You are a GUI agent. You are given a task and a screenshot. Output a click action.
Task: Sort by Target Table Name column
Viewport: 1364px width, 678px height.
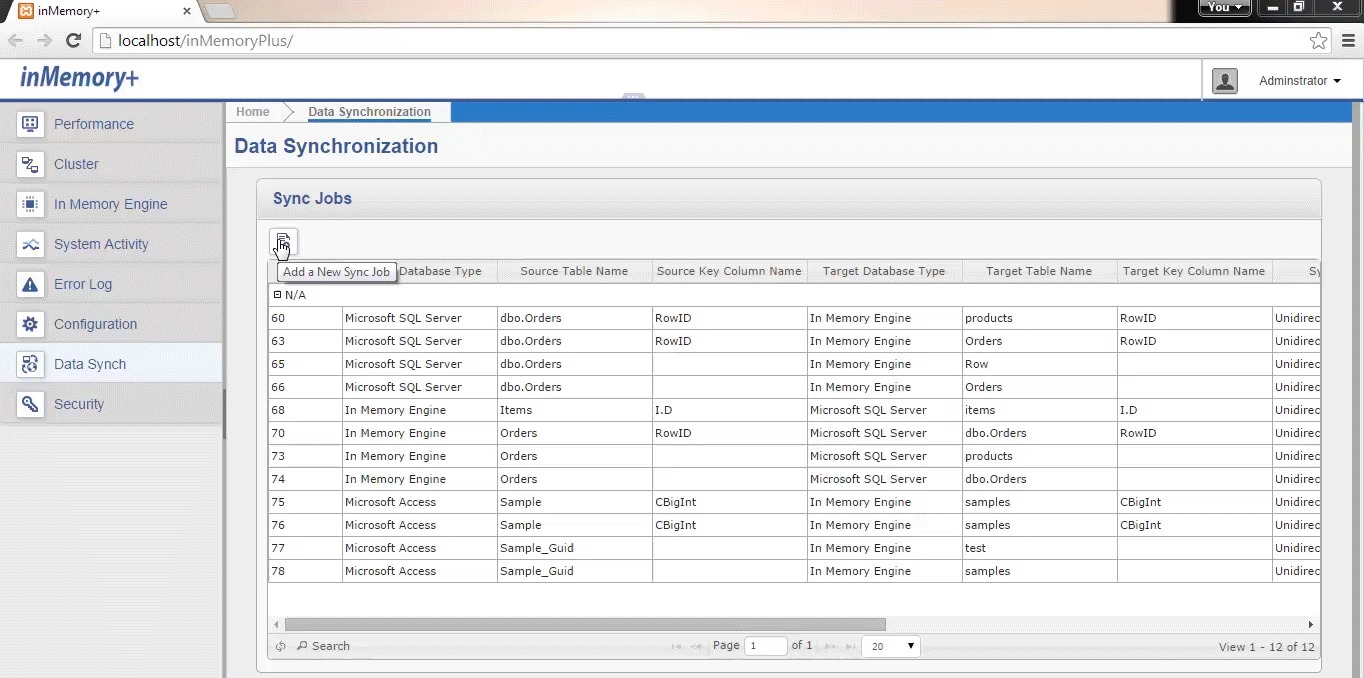coord(1039,271)
